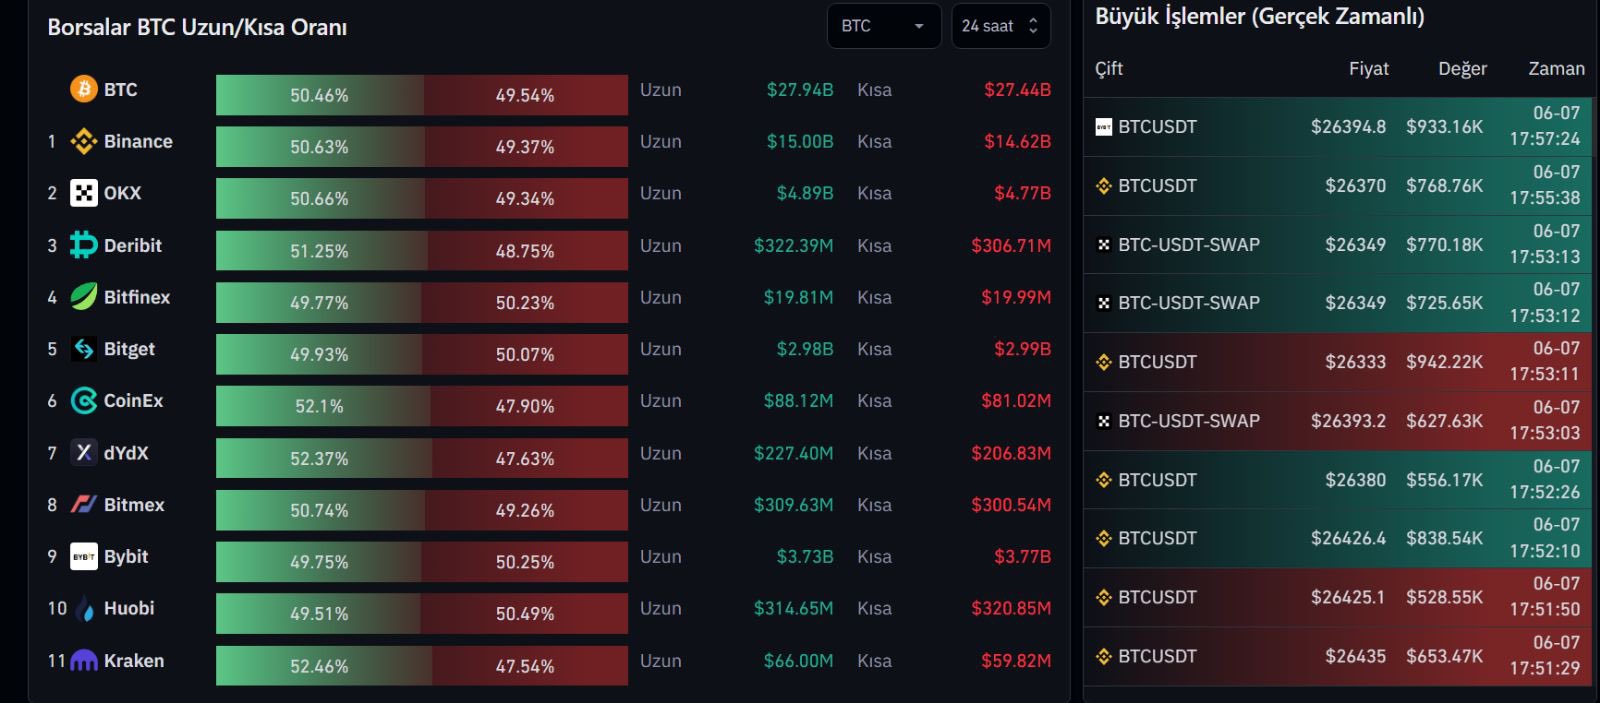Click the OKX exchange name
This screenshot has width=1600, height=703.
[123, 193]
